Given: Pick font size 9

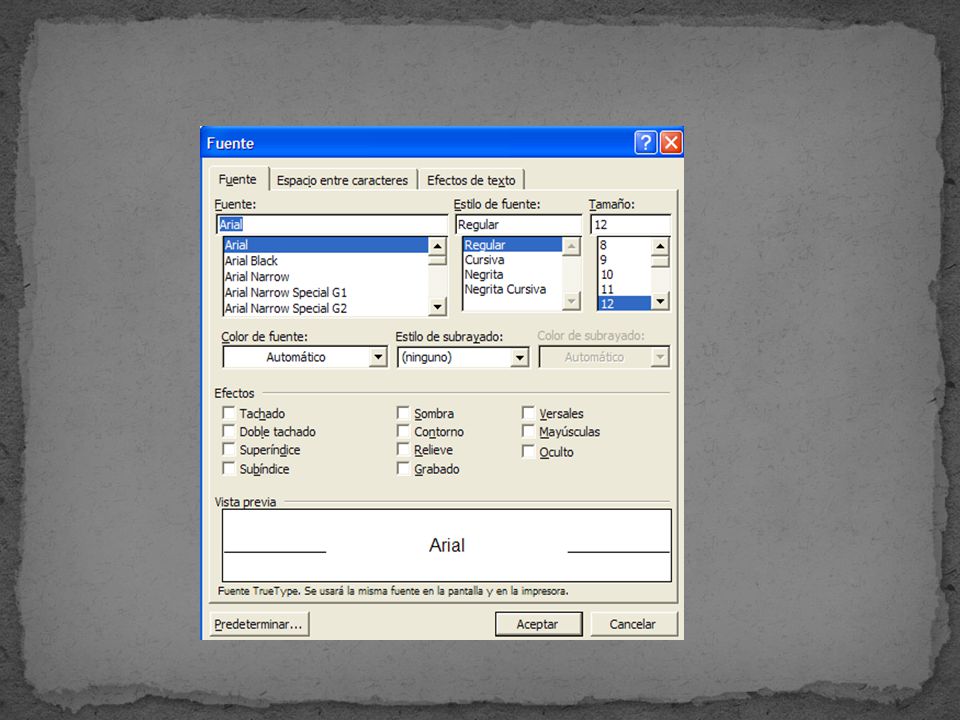Looking at the screenshot, I should [624, 260].
